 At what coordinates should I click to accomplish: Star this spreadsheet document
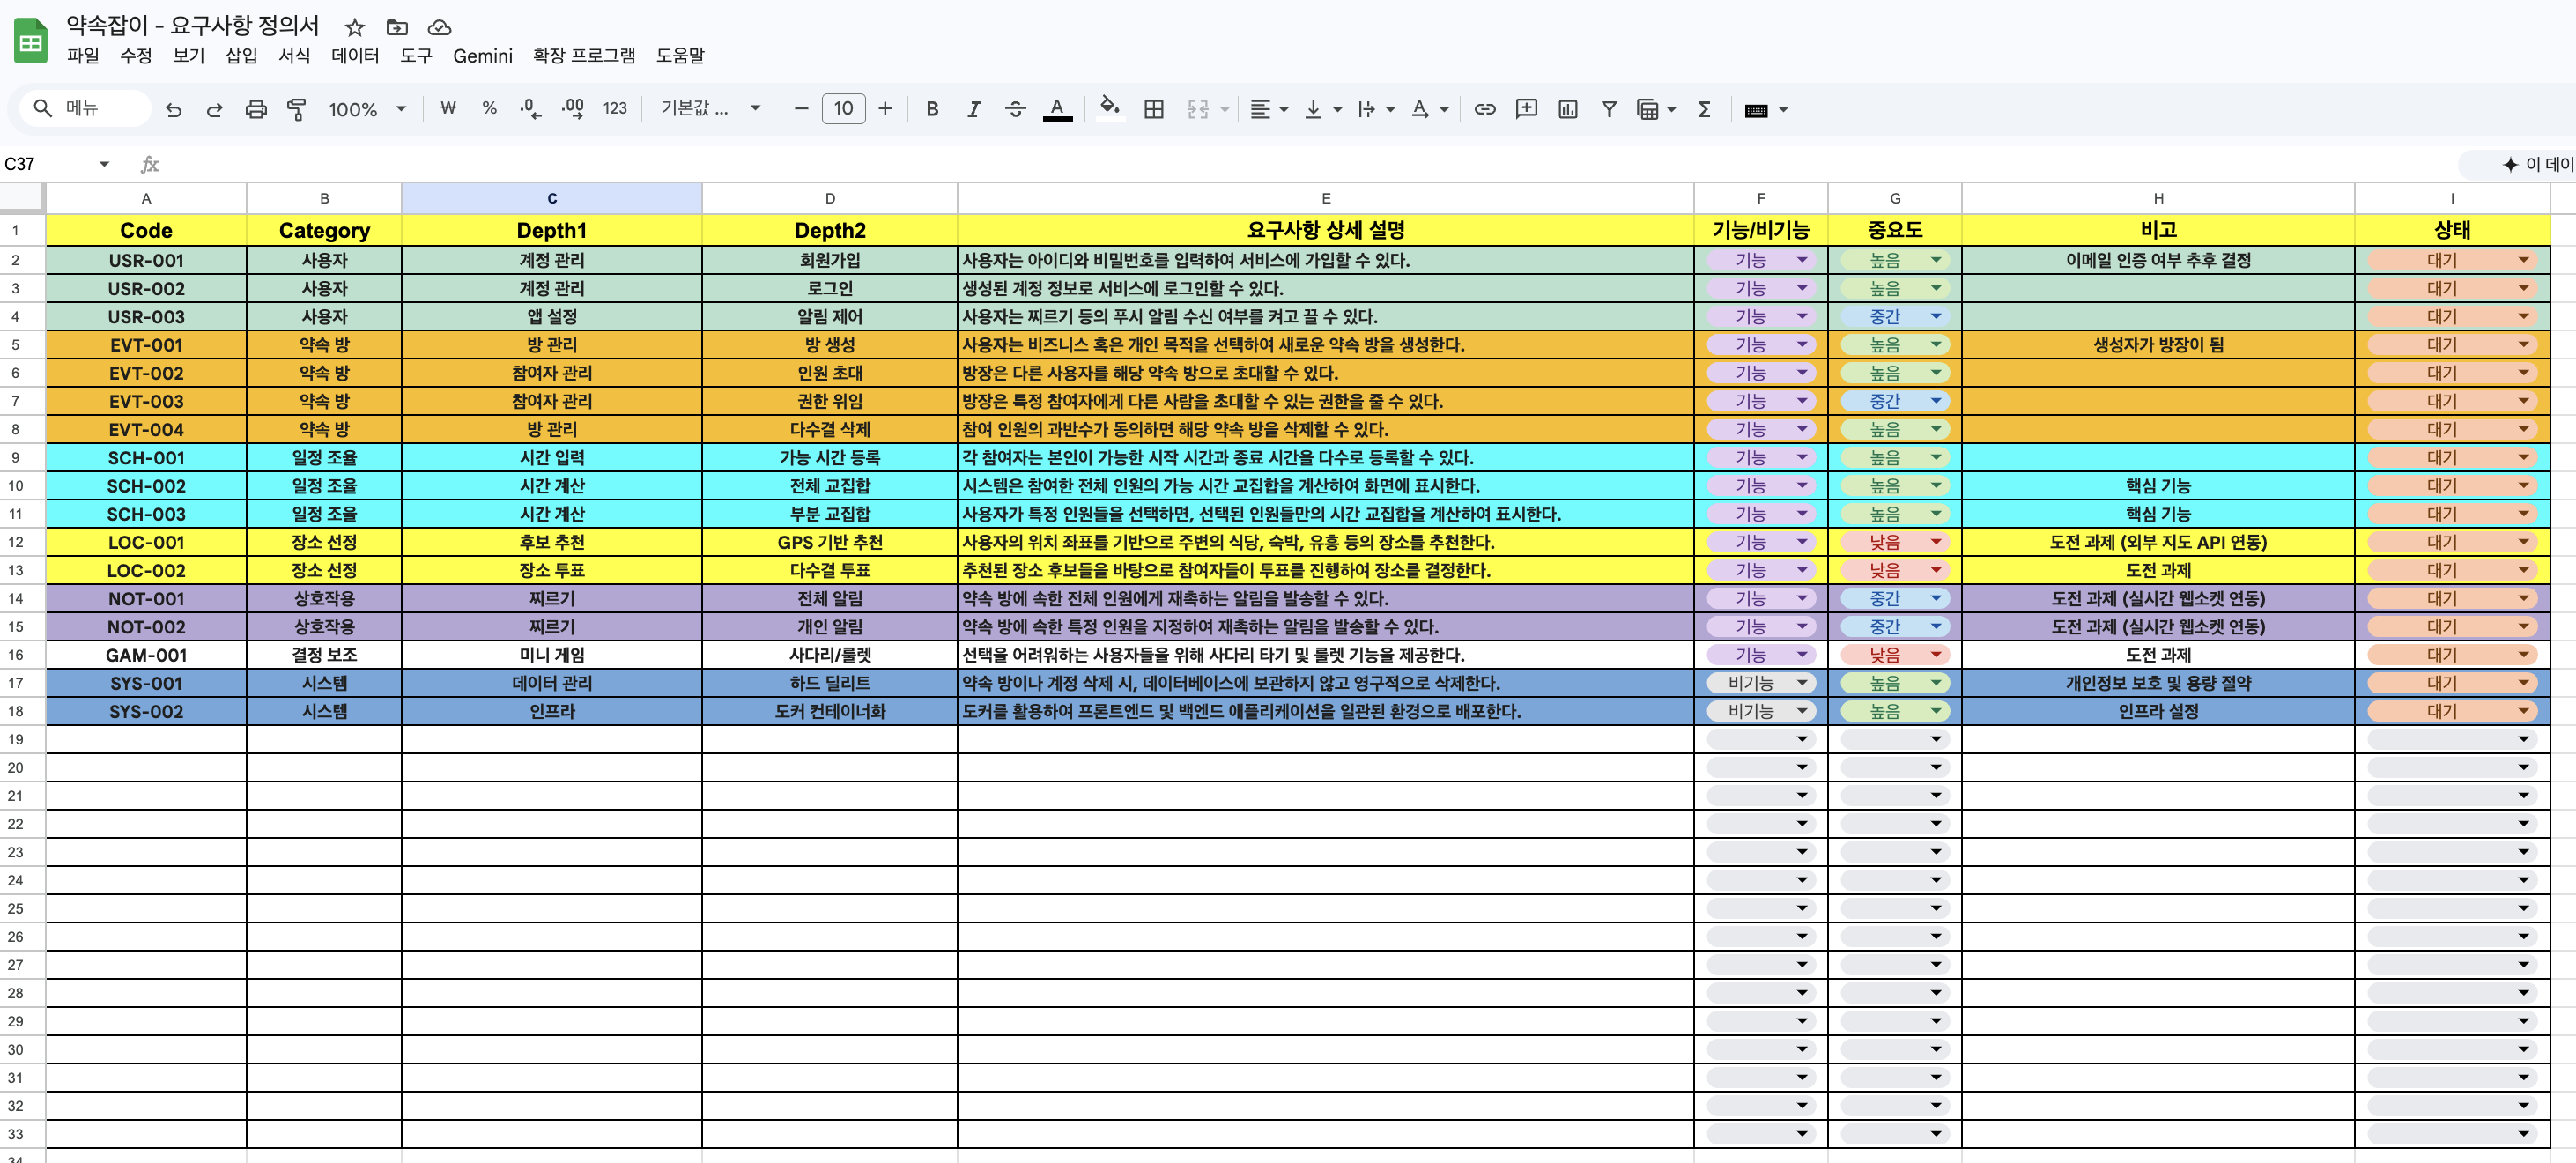pyautogui.click(x=354, y=27)
